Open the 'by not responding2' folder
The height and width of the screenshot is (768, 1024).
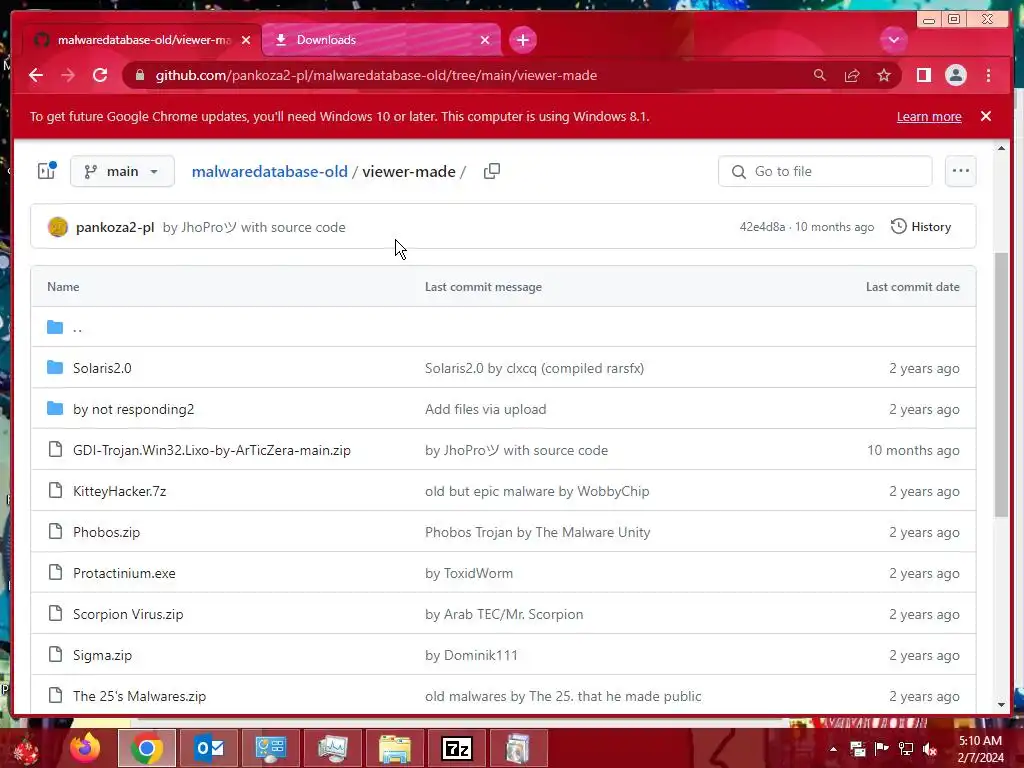point(133,409)
